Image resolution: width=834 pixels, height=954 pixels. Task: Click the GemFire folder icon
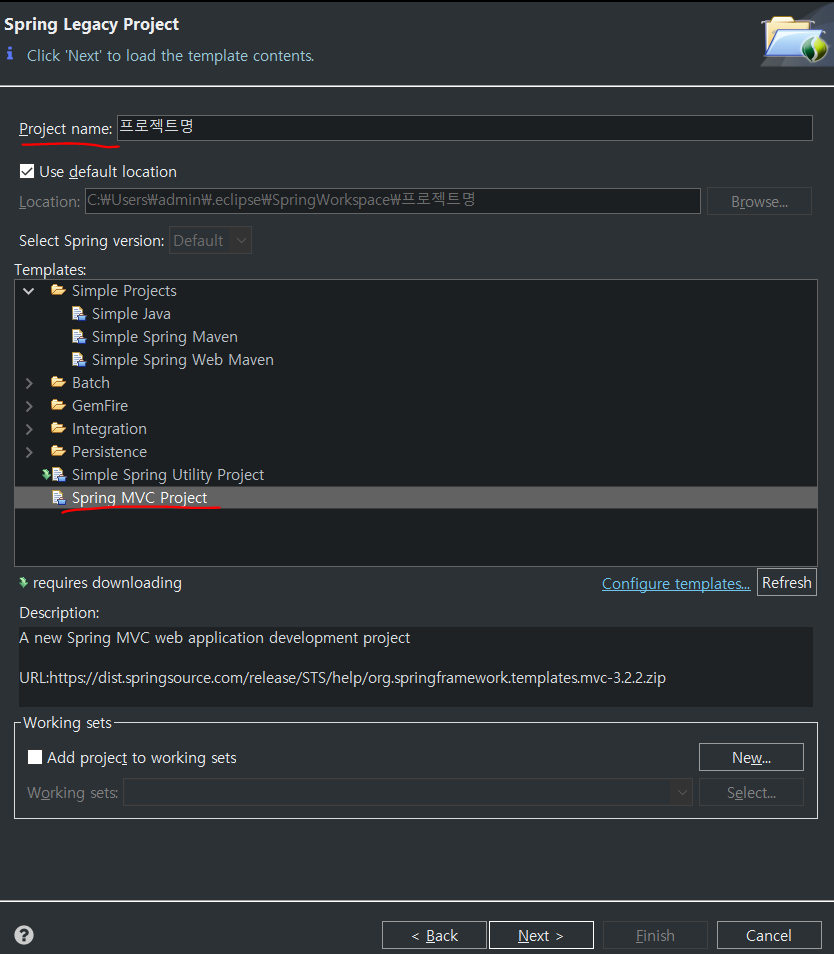[58, 405]
